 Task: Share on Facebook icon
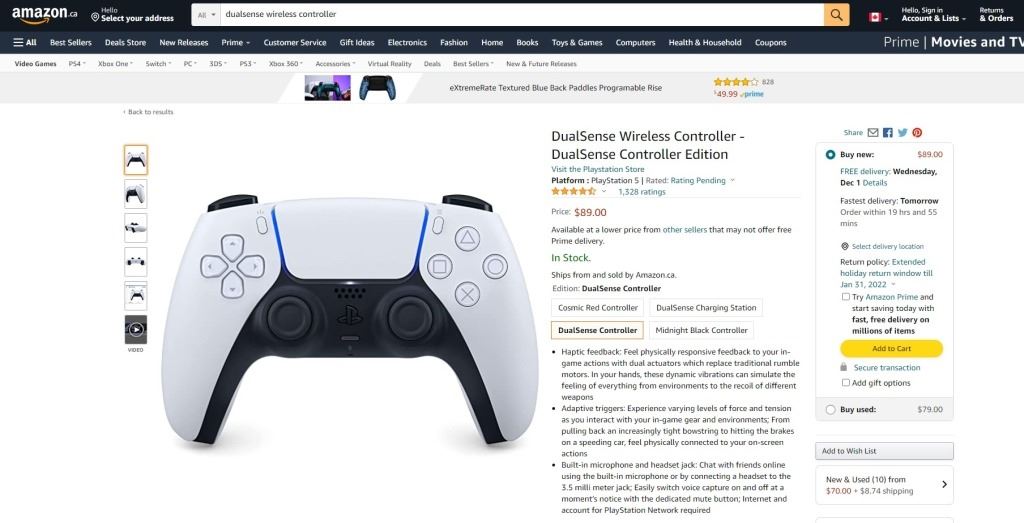pos(888,133)
